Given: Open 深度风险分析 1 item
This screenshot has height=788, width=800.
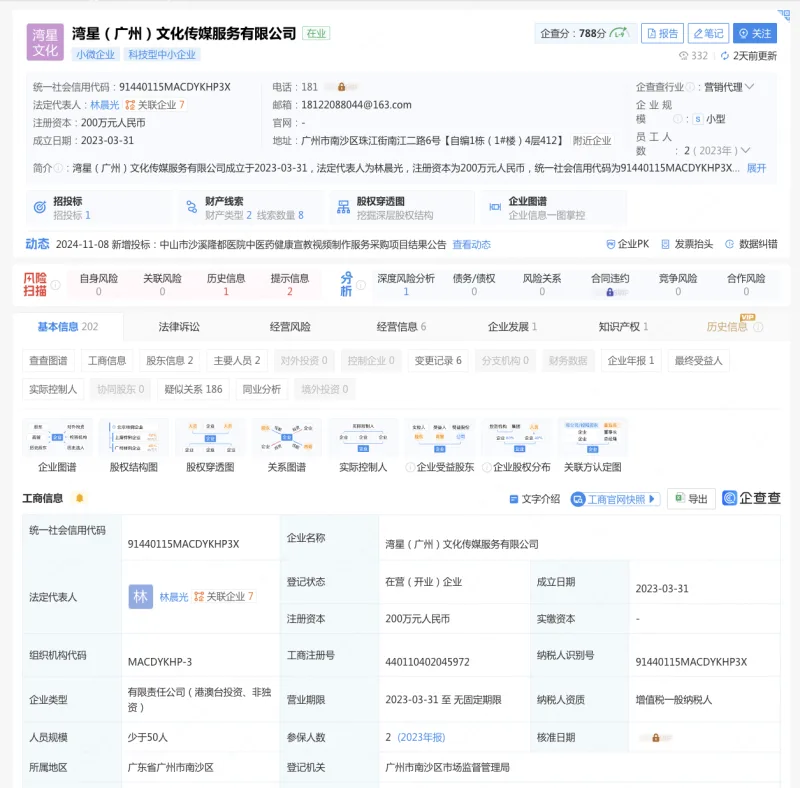Looking at the screenshot, I should click(406, 285).
